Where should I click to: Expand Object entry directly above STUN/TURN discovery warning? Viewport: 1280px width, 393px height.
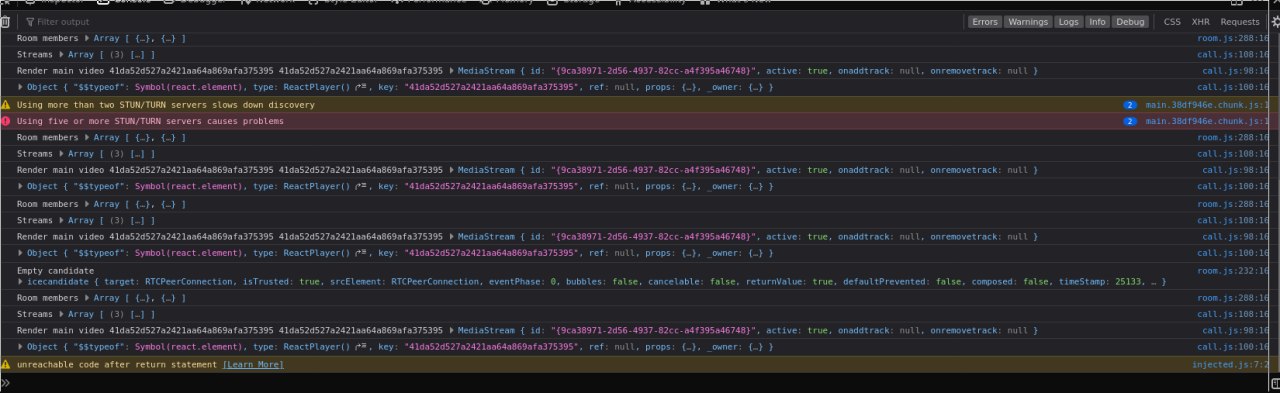click(x=21, y=87)
